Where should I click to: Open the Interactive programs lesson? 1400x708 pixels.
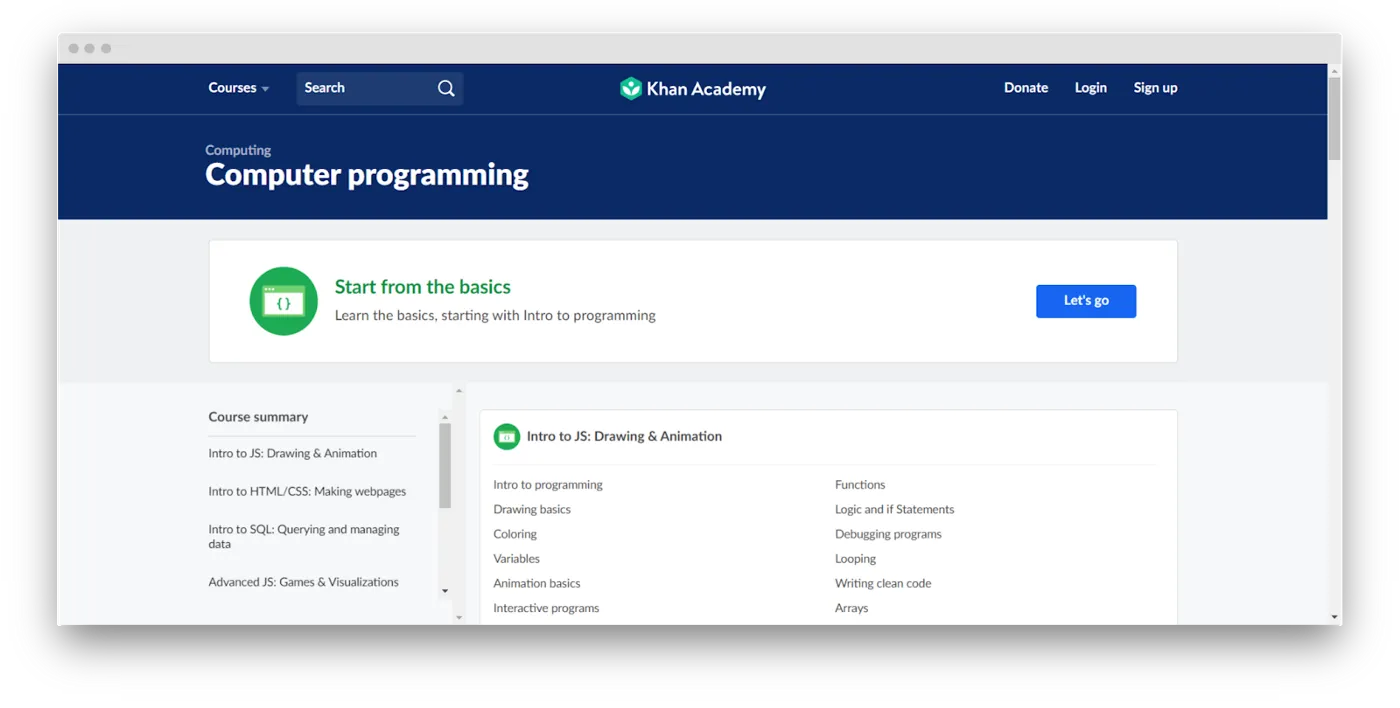pos(546,608)
